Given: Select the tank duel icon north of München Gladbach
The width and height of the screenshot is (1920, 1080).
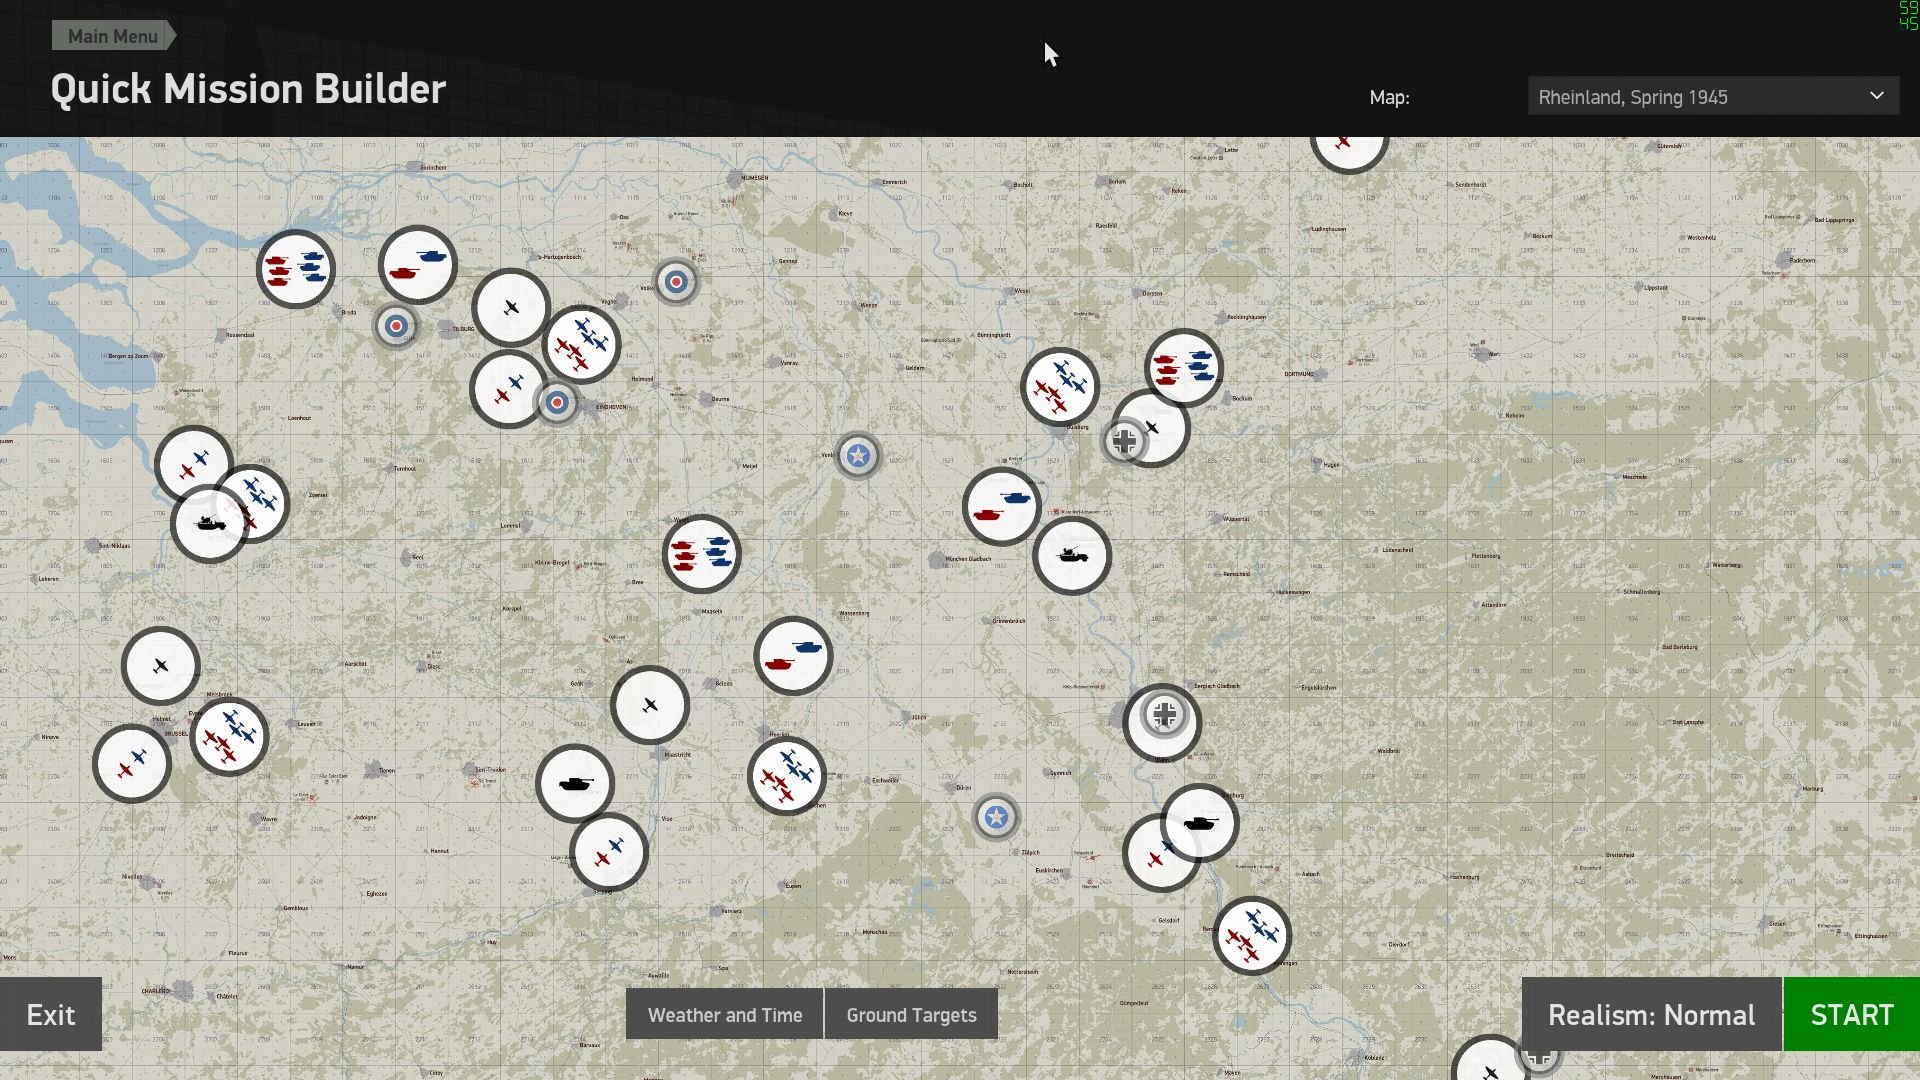Looking at the screenshot, I should pyautogui.click(x=1002, y=506).
